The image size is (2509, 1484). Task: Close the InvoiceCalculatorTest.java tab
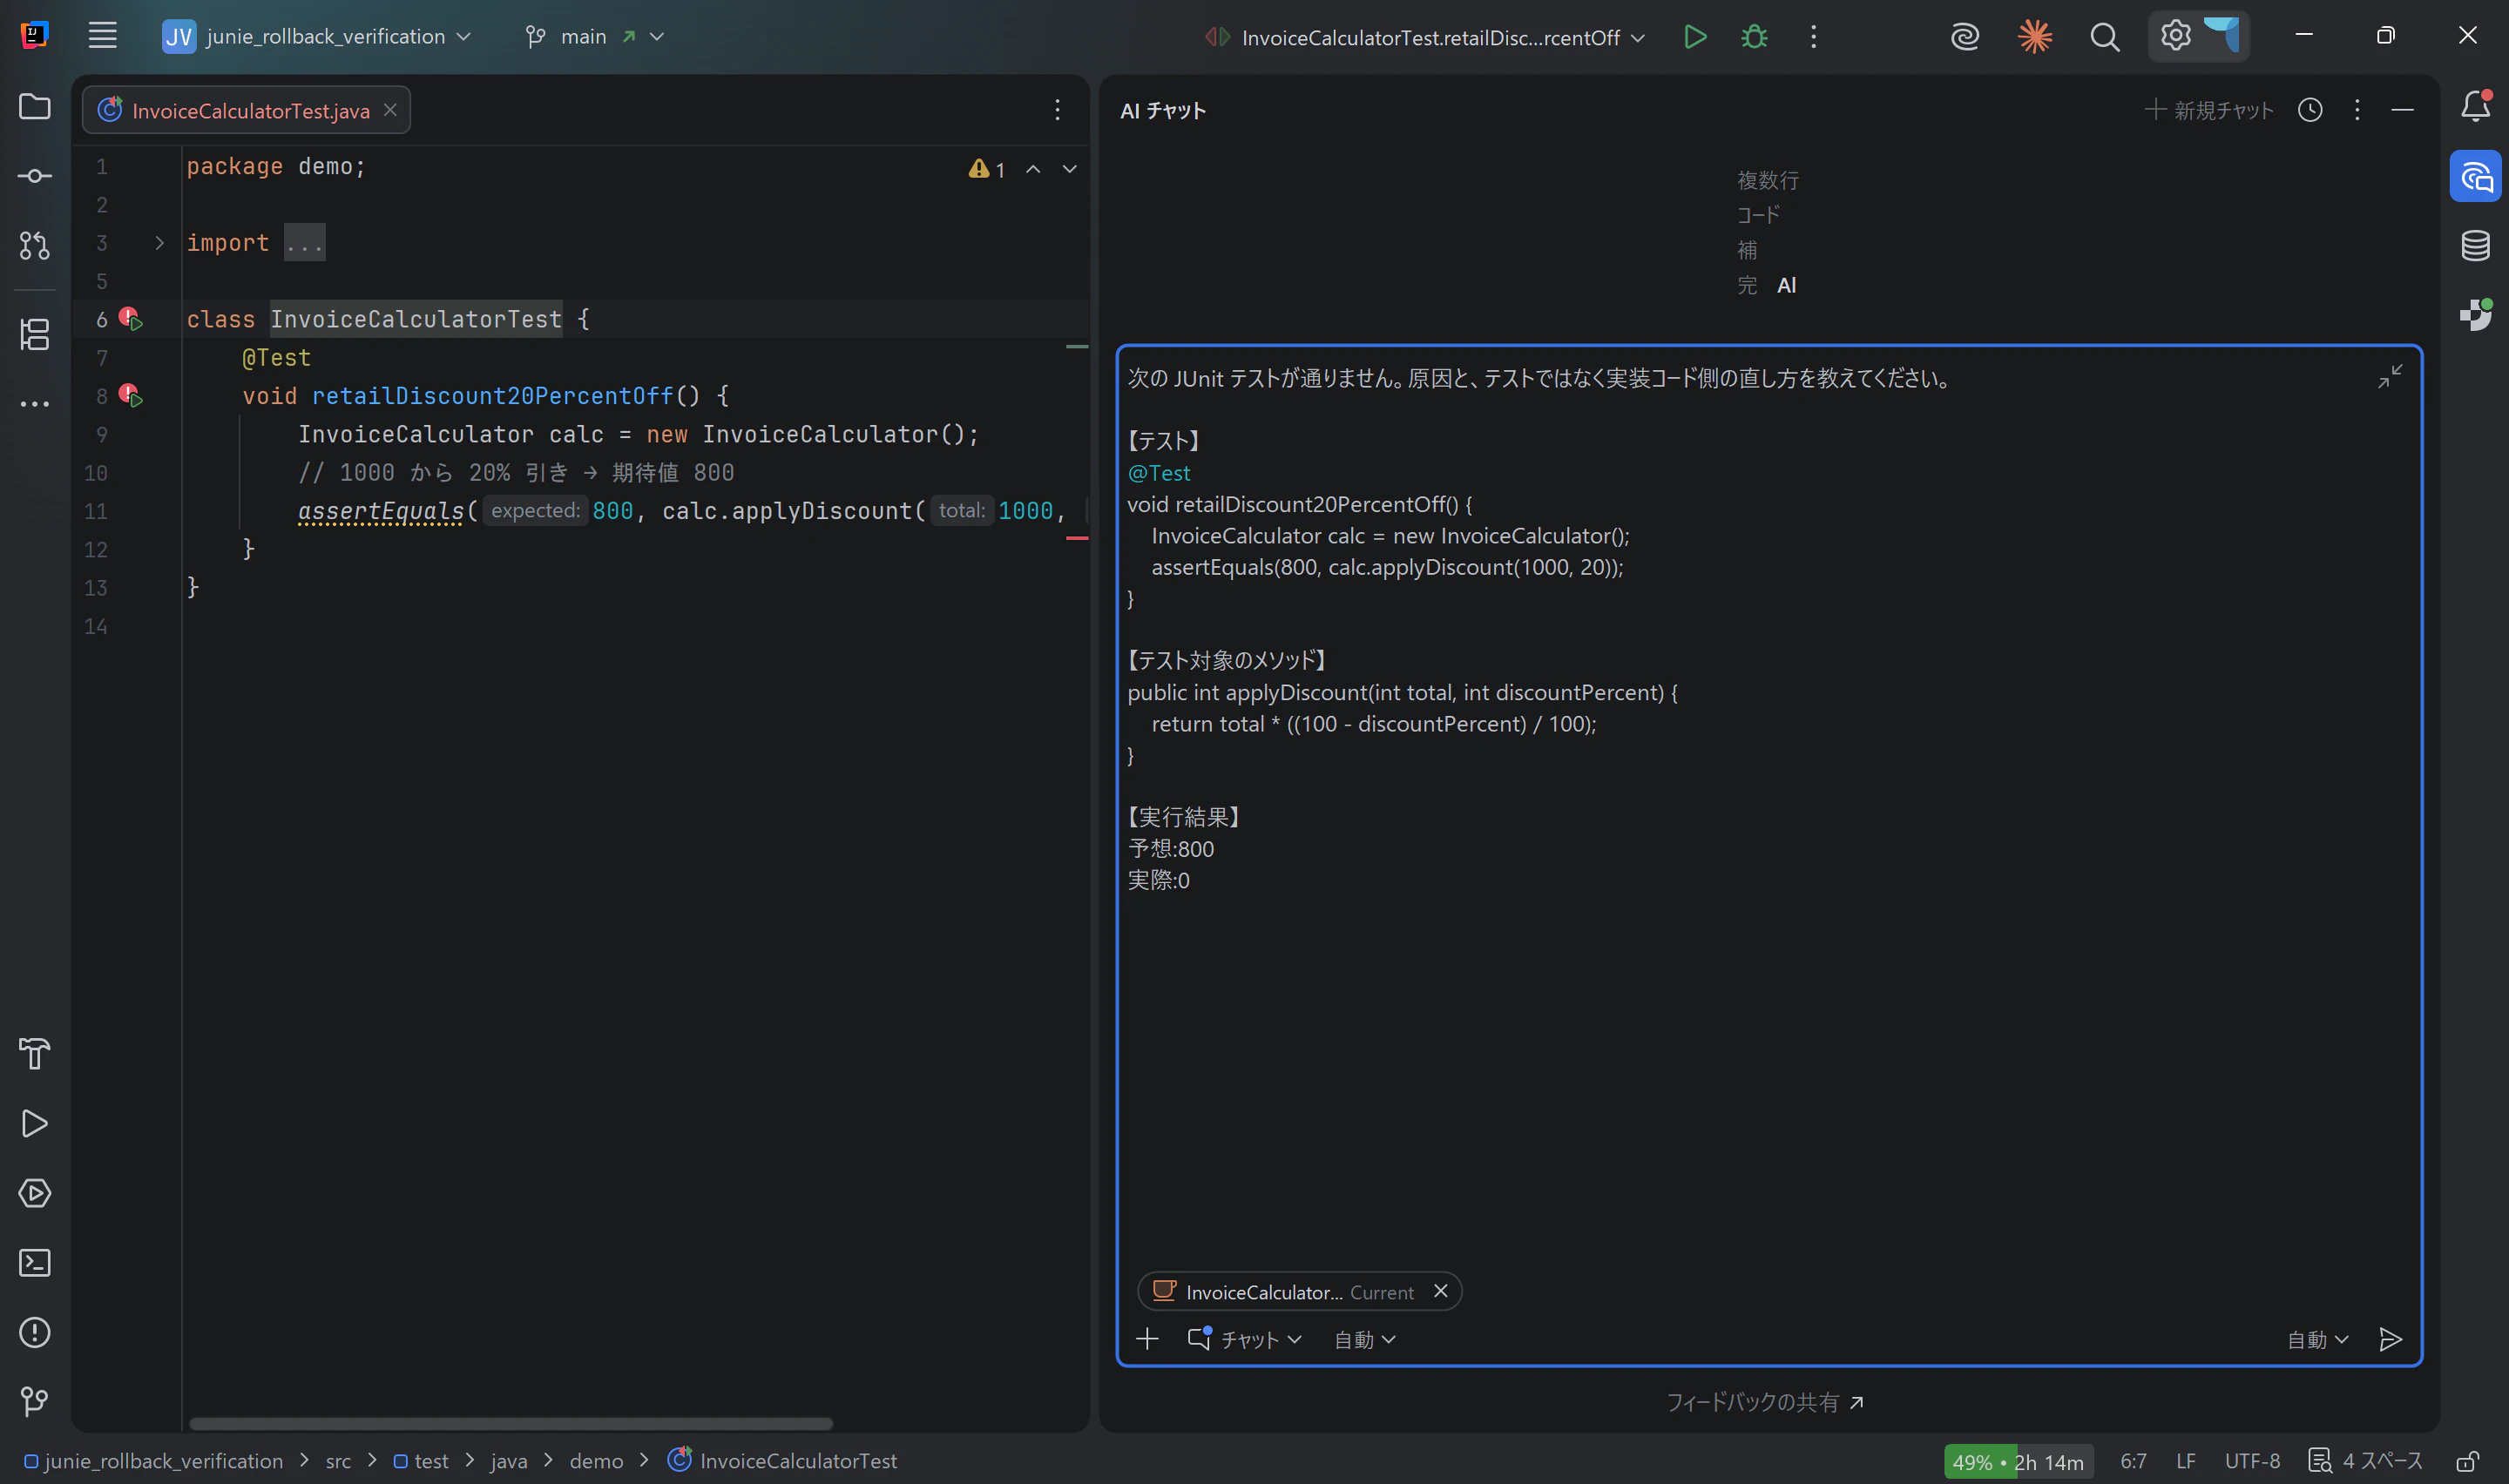tap(391, 110)
